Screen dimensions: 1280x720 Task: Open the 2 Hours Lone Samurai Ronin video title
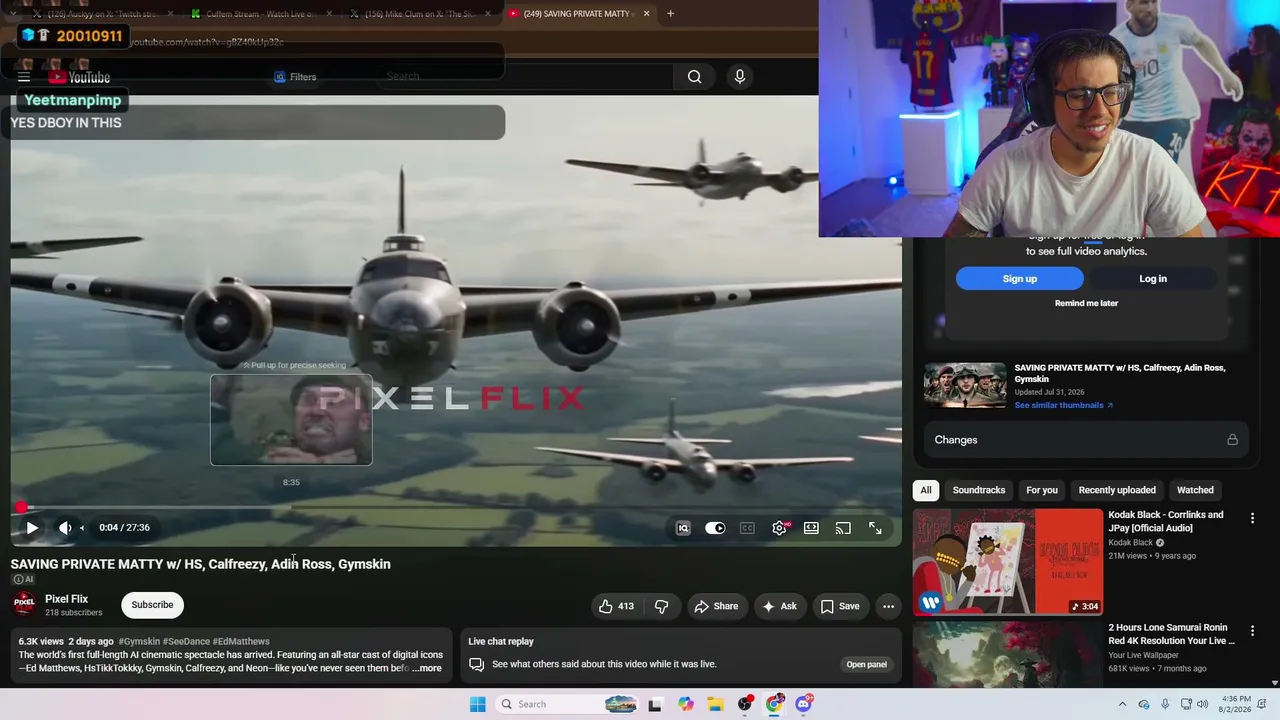(1171, 634)
